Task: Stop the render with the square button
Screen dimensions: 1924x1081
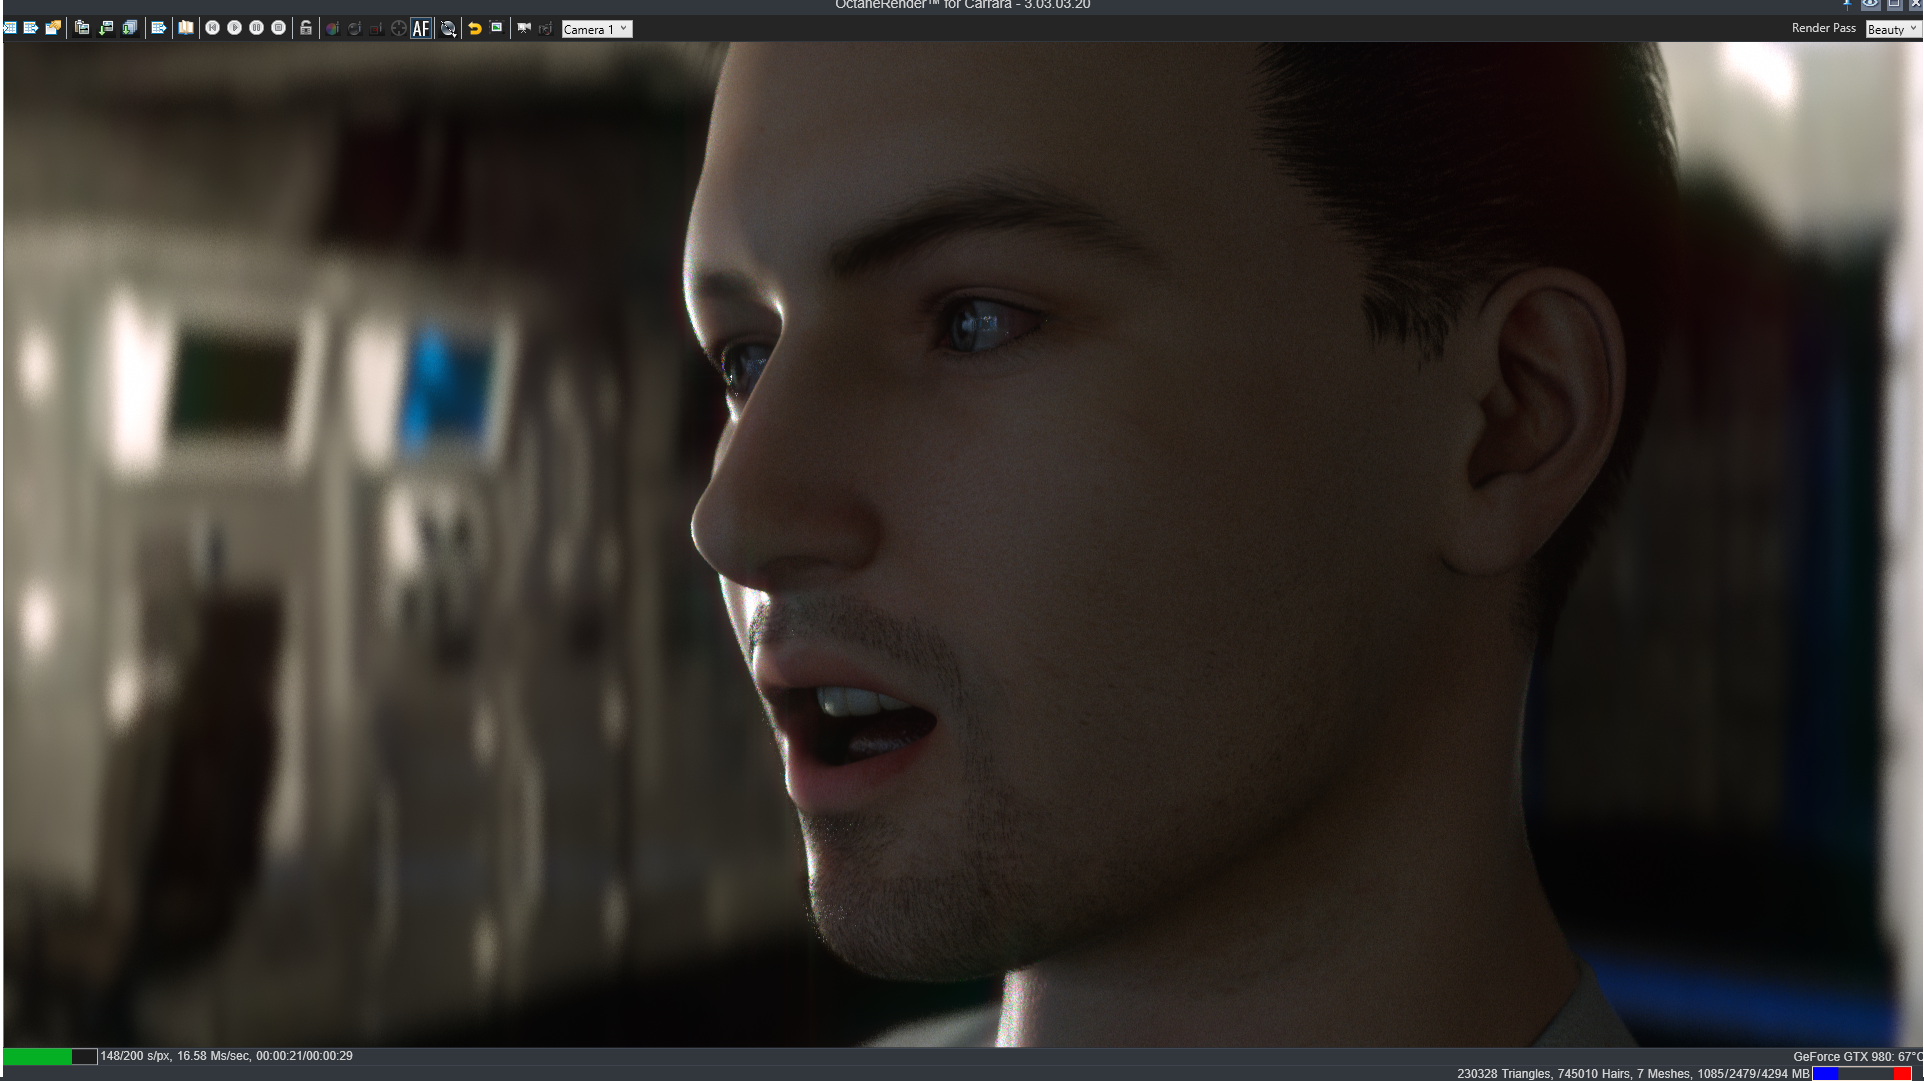Action: (278, 28)
